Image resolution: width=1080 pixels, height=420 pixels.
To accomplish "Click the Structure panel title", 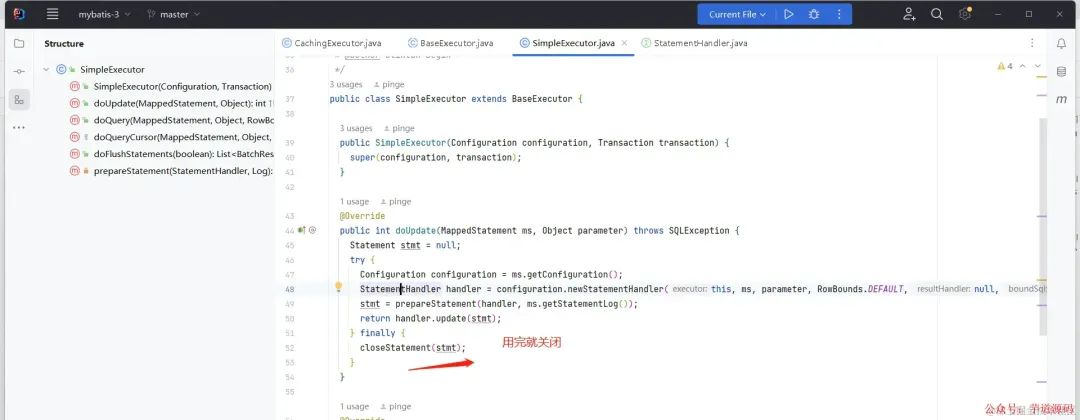I will pos(64,43).
